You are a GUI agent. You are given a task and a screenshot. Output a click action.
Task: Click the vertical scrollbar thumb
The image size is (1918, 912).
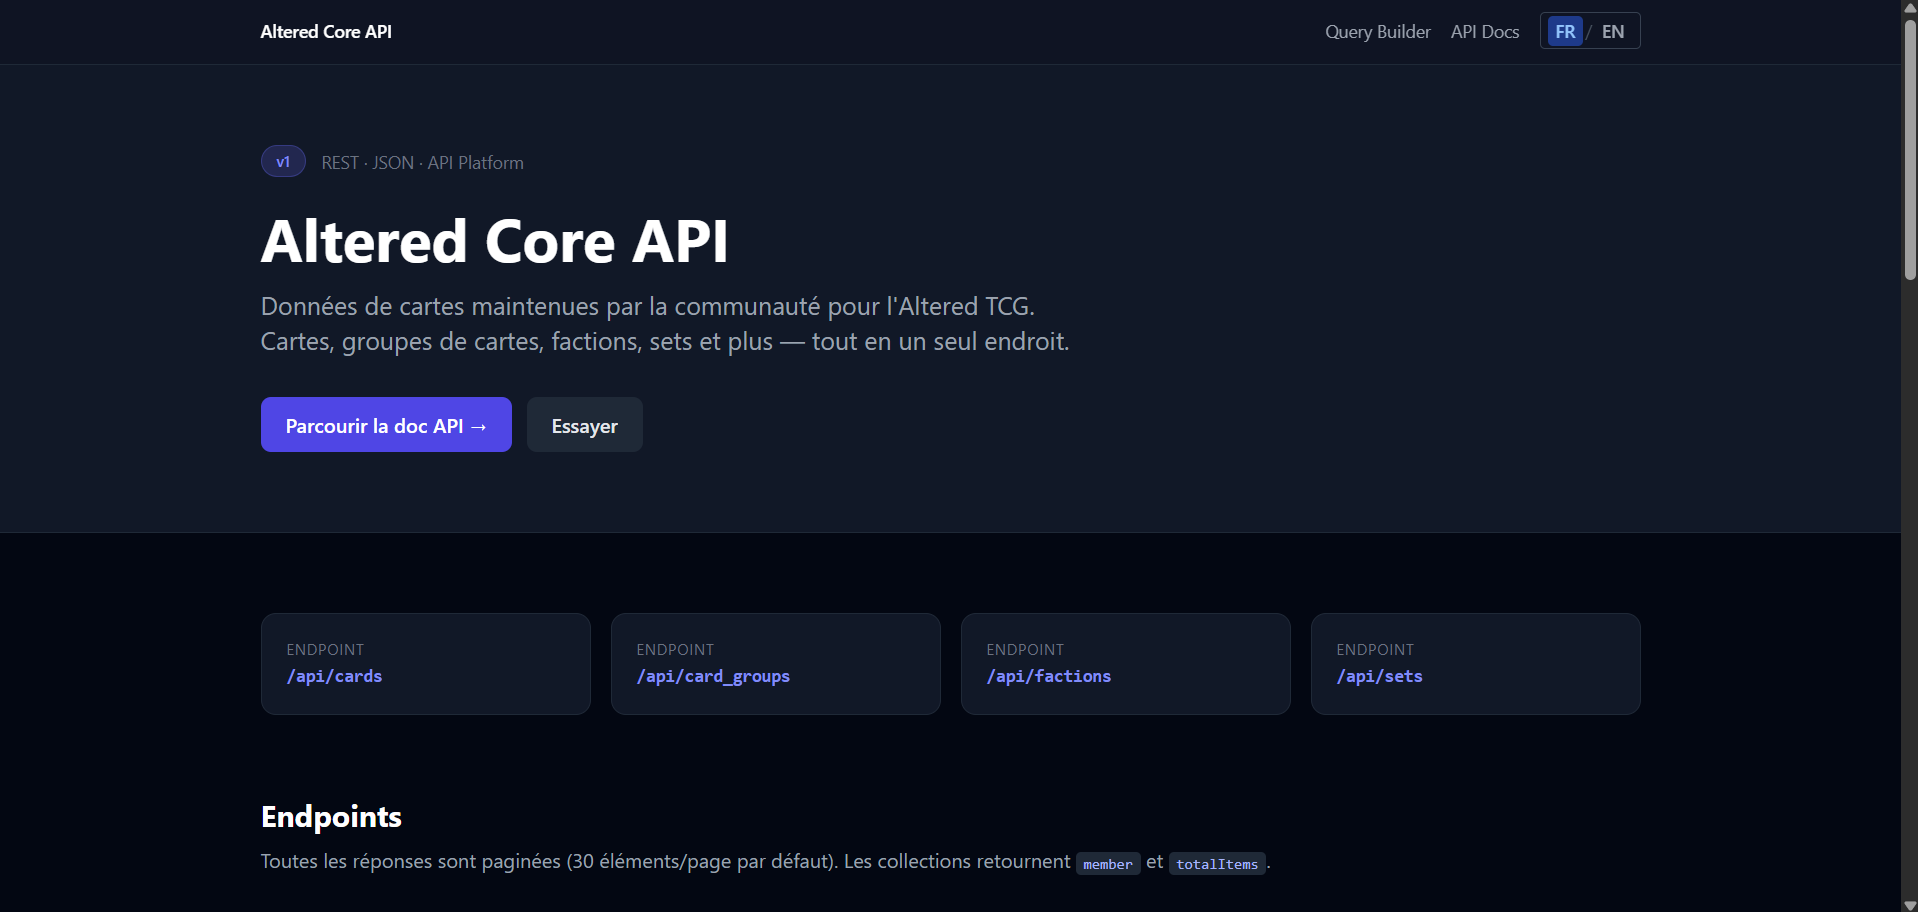click(x=1910, y=148)
